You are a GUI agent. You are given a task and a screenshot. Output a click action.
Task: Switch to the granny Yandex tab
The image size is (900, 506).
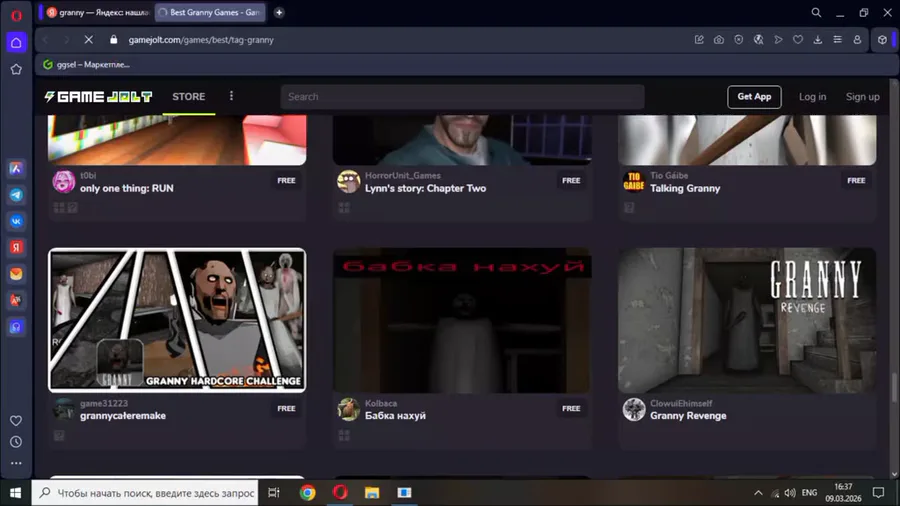click(x=97, y=13)
